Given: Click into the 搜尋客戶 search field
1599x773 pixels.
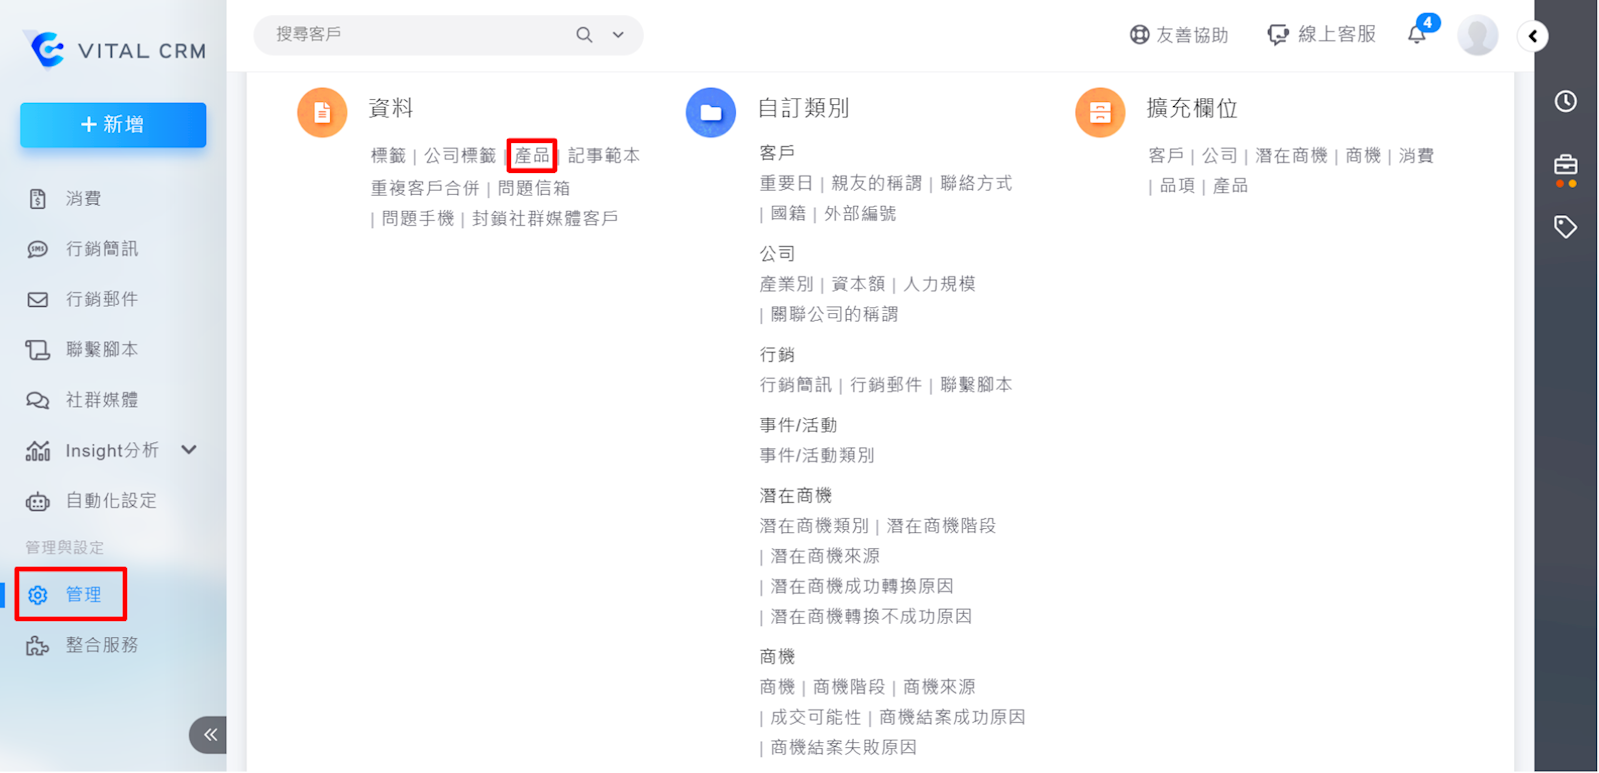Looking at the screenshot, I should pos(420,35).
